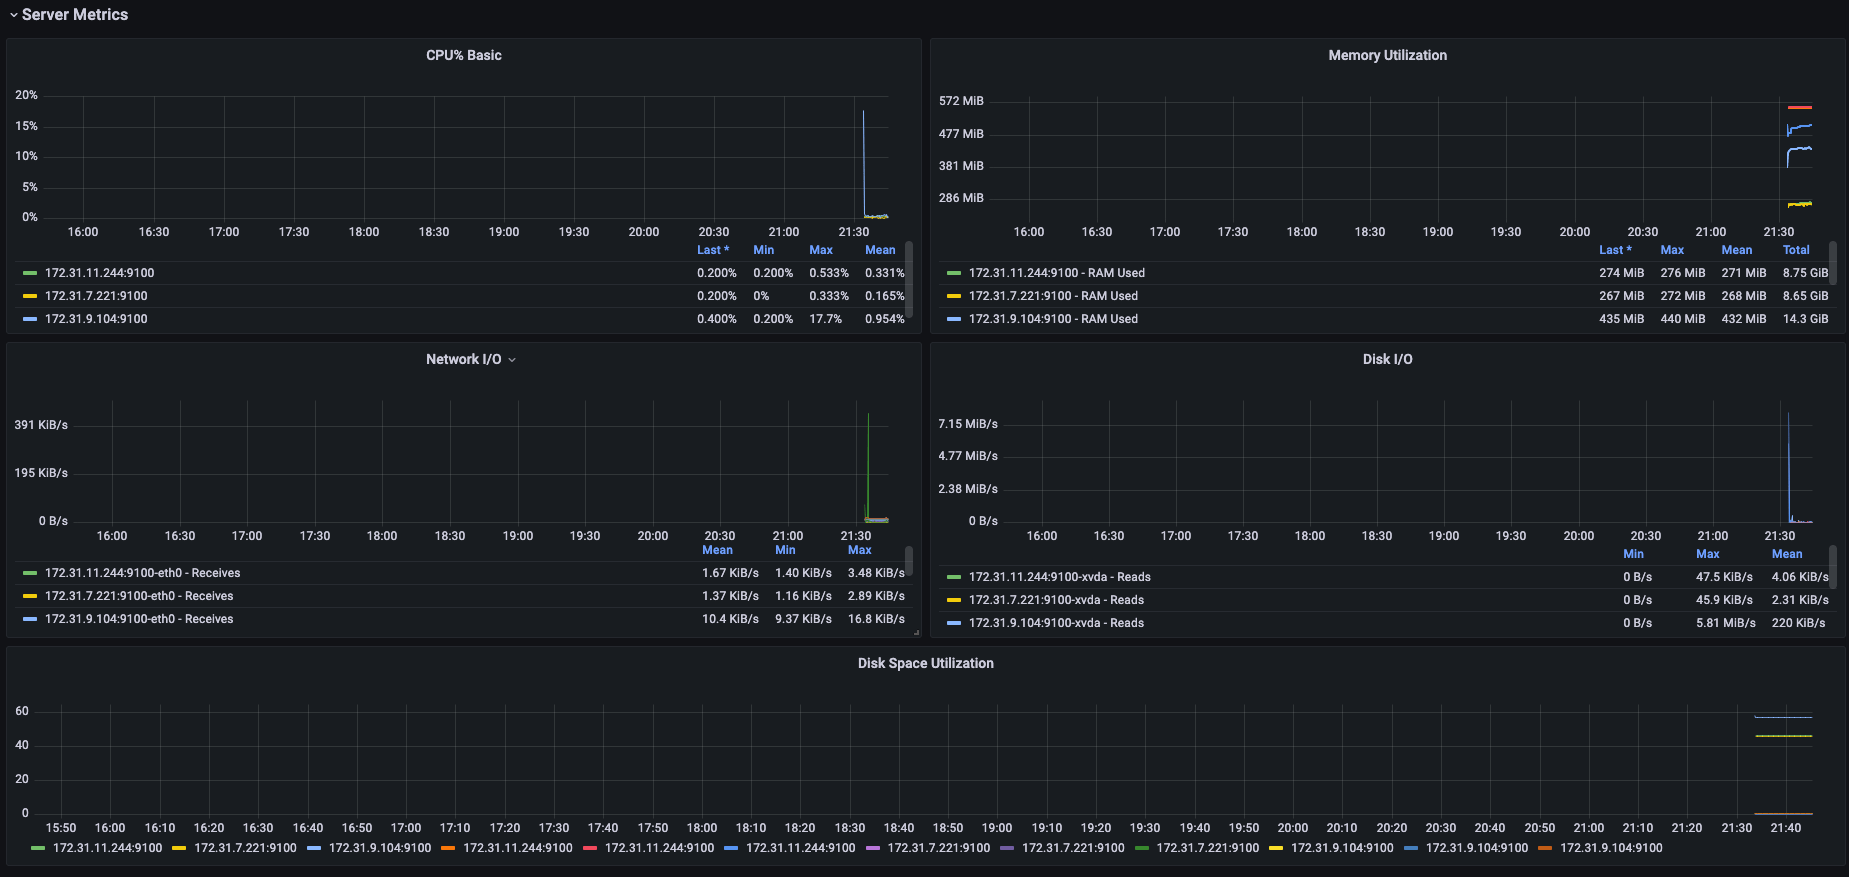This screenshot has width=1849, height=877.
Task: Click red series icon in Disk Space legend
Action: pyautogui.click(x=590, y=848)
